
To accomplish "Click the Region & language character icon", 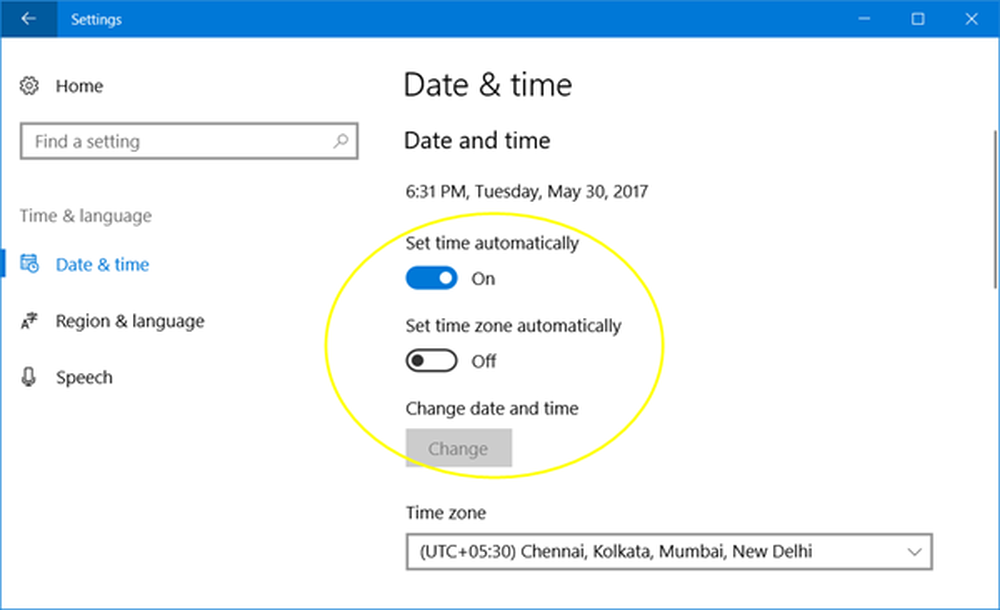I will pos(28,321).
